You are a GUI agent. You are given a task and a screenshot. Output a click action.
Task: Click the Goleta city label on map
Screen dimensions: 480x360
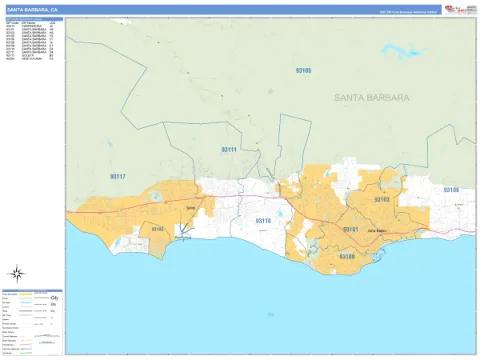[x=190, y=208]
